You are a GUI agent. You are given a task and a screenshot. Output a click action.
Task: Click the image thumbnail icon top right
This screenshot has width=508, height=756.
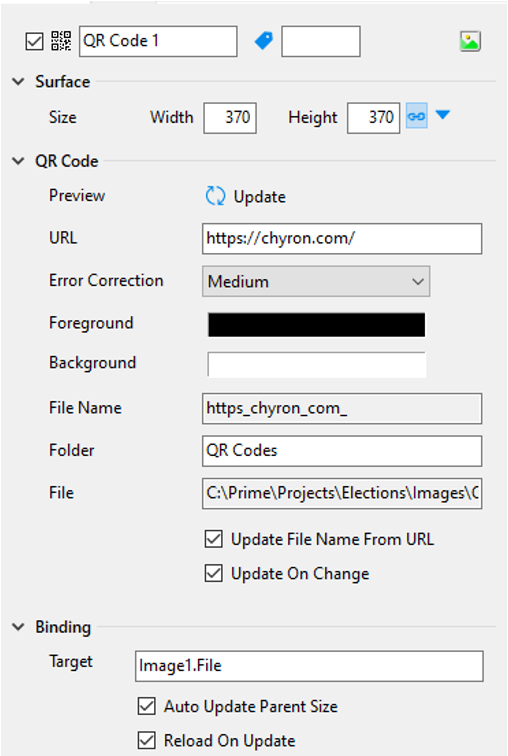470,41
